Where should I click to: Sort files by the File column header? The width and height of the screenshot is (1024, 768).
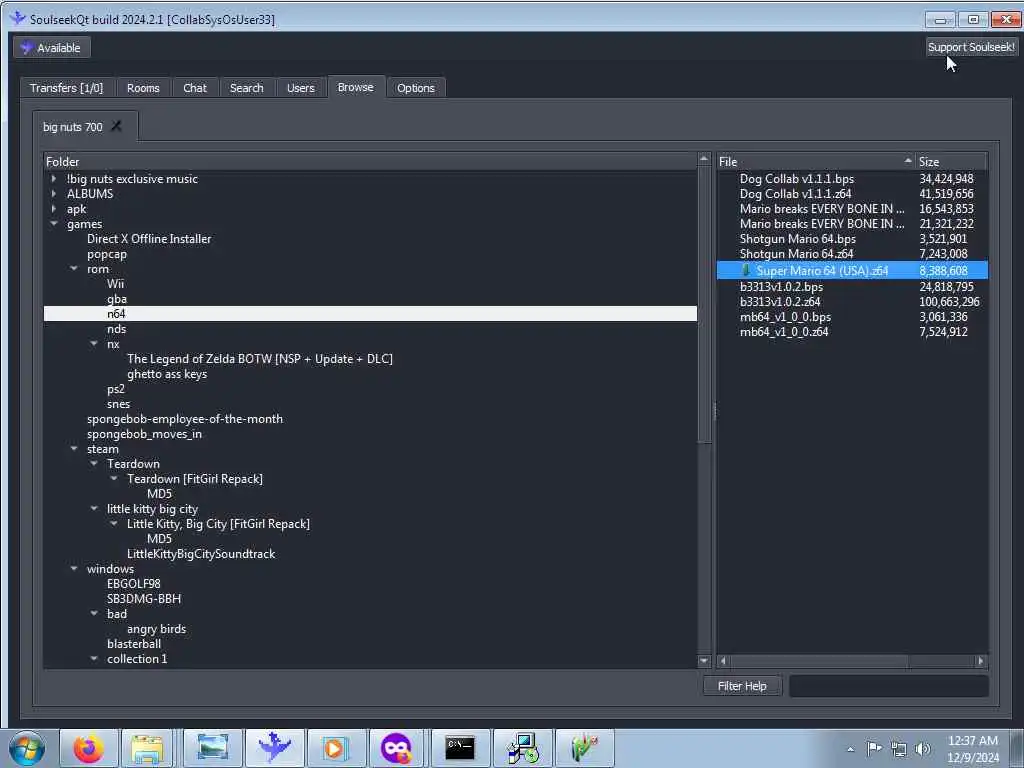click(x=815, y=161)
